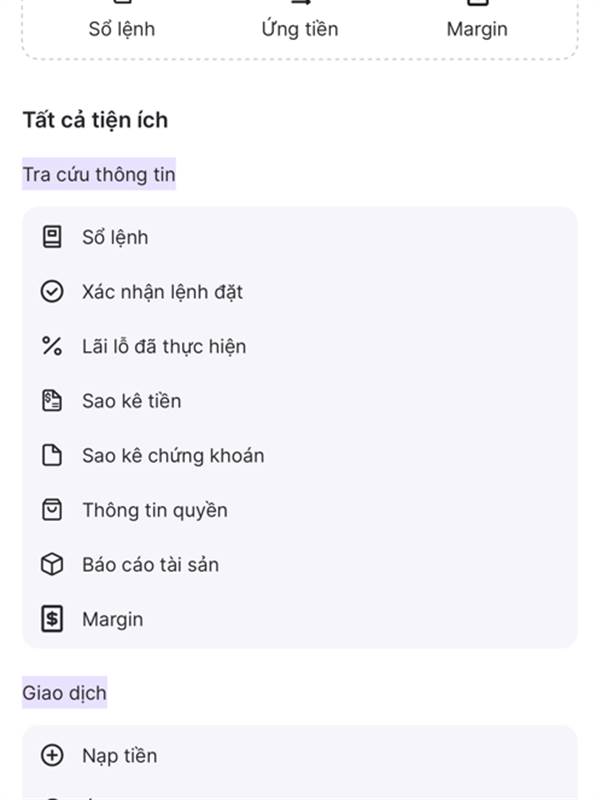Screen dimensions: 600x800
Task: Click the percent icon for Lãi lỗ
Action: 51,346
